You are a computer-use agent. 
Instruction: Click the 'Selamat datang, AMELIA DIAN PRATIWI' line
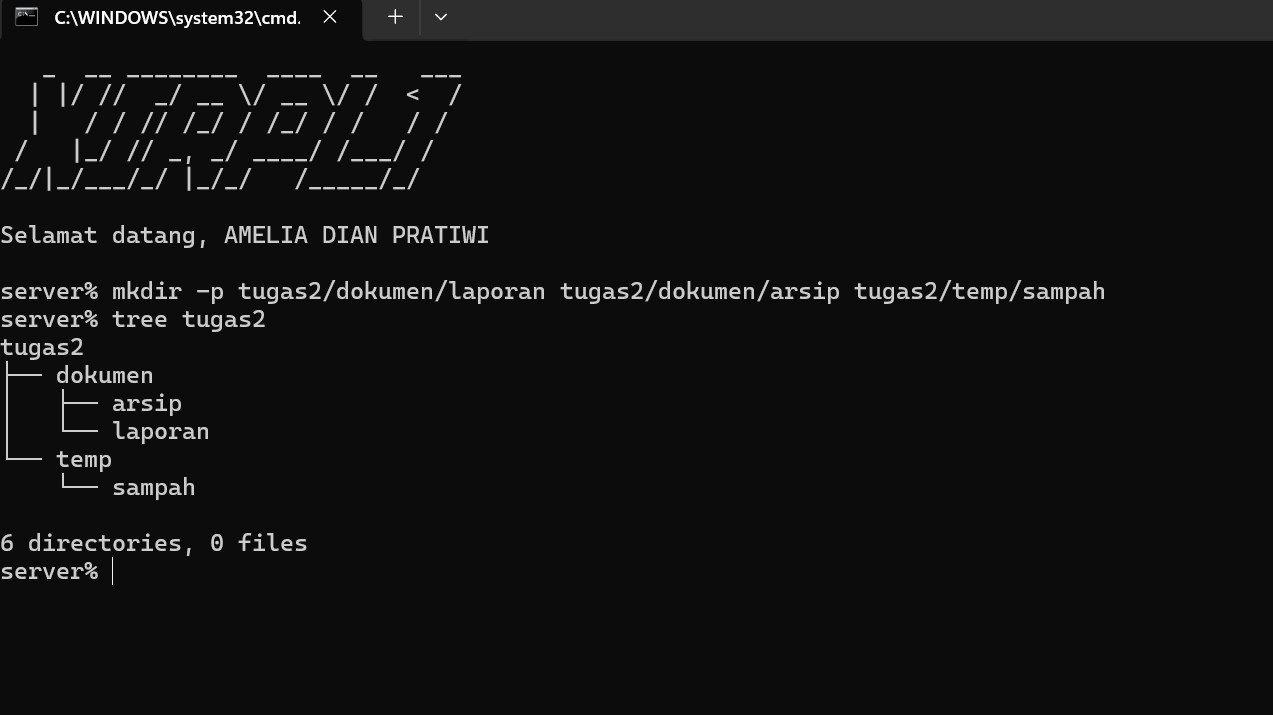tap(244, 236)
